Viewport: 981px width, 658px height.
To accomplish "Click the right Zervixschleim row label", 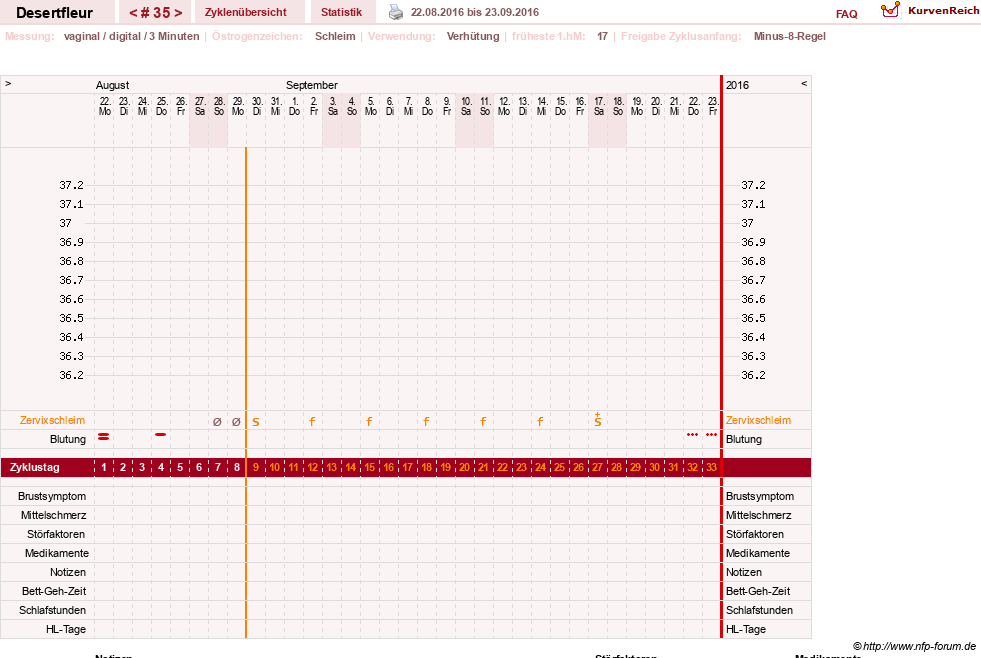I will (758, 420).
